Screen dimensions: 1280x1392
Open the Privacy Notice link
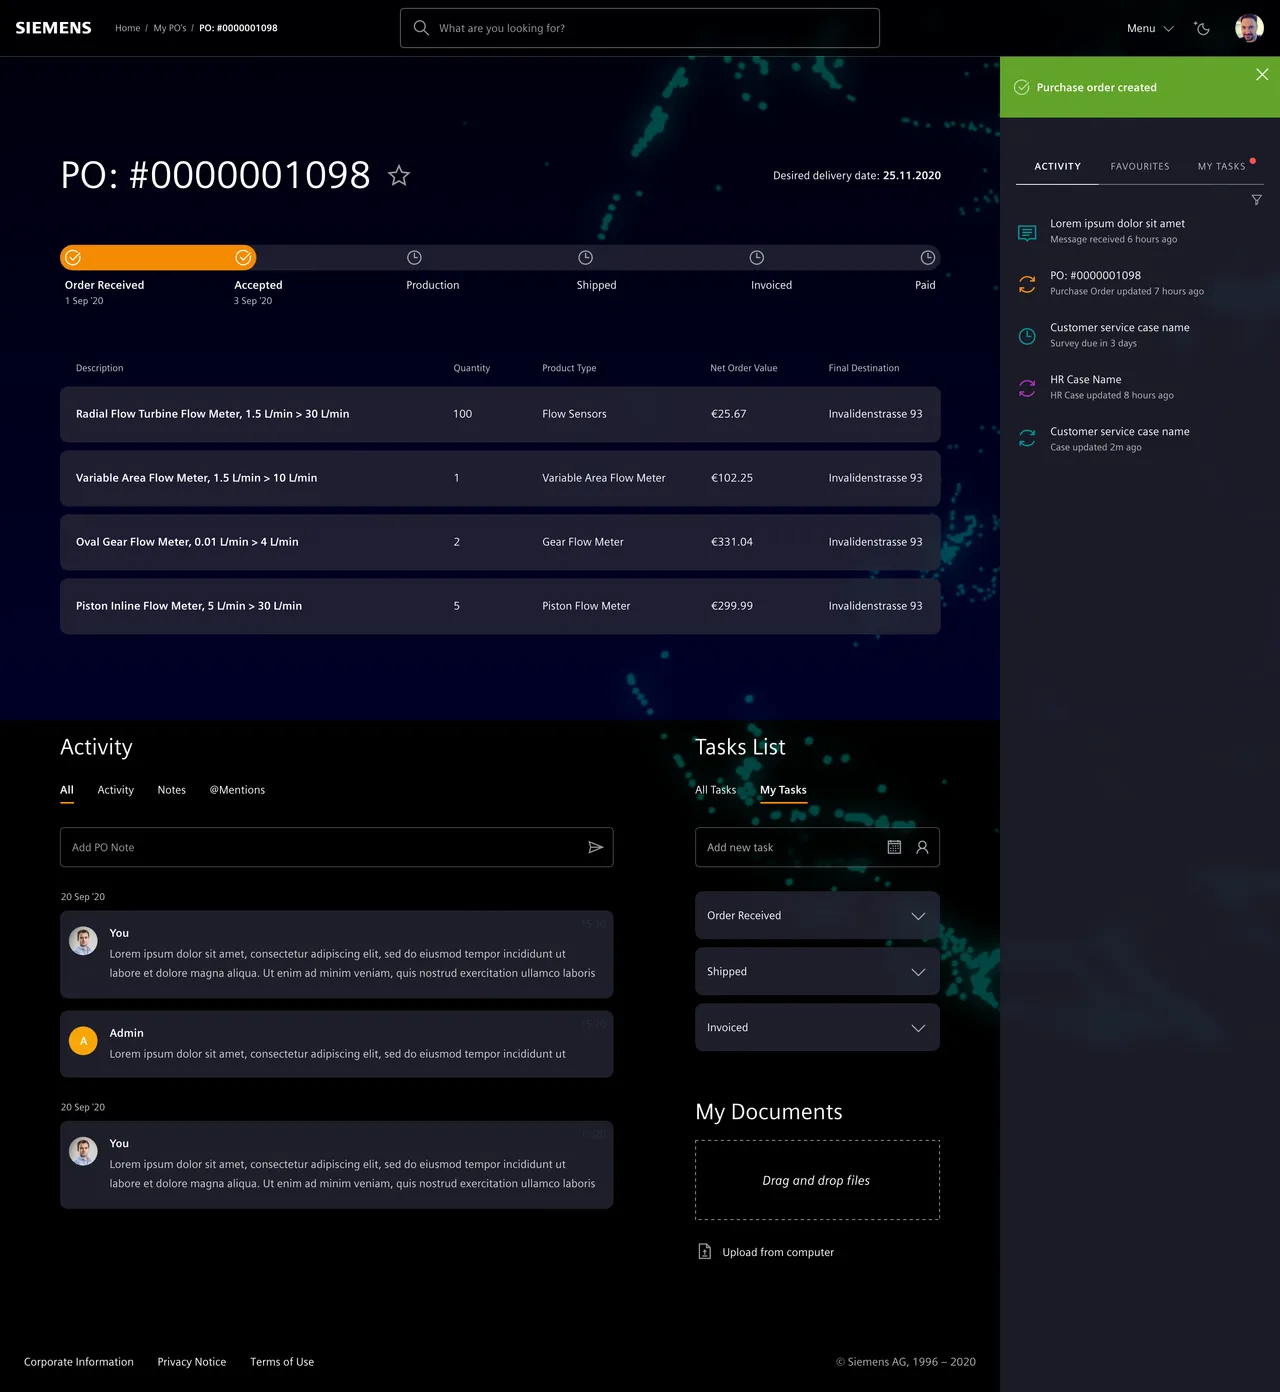pyautogui.click(x=191, y=1361)
